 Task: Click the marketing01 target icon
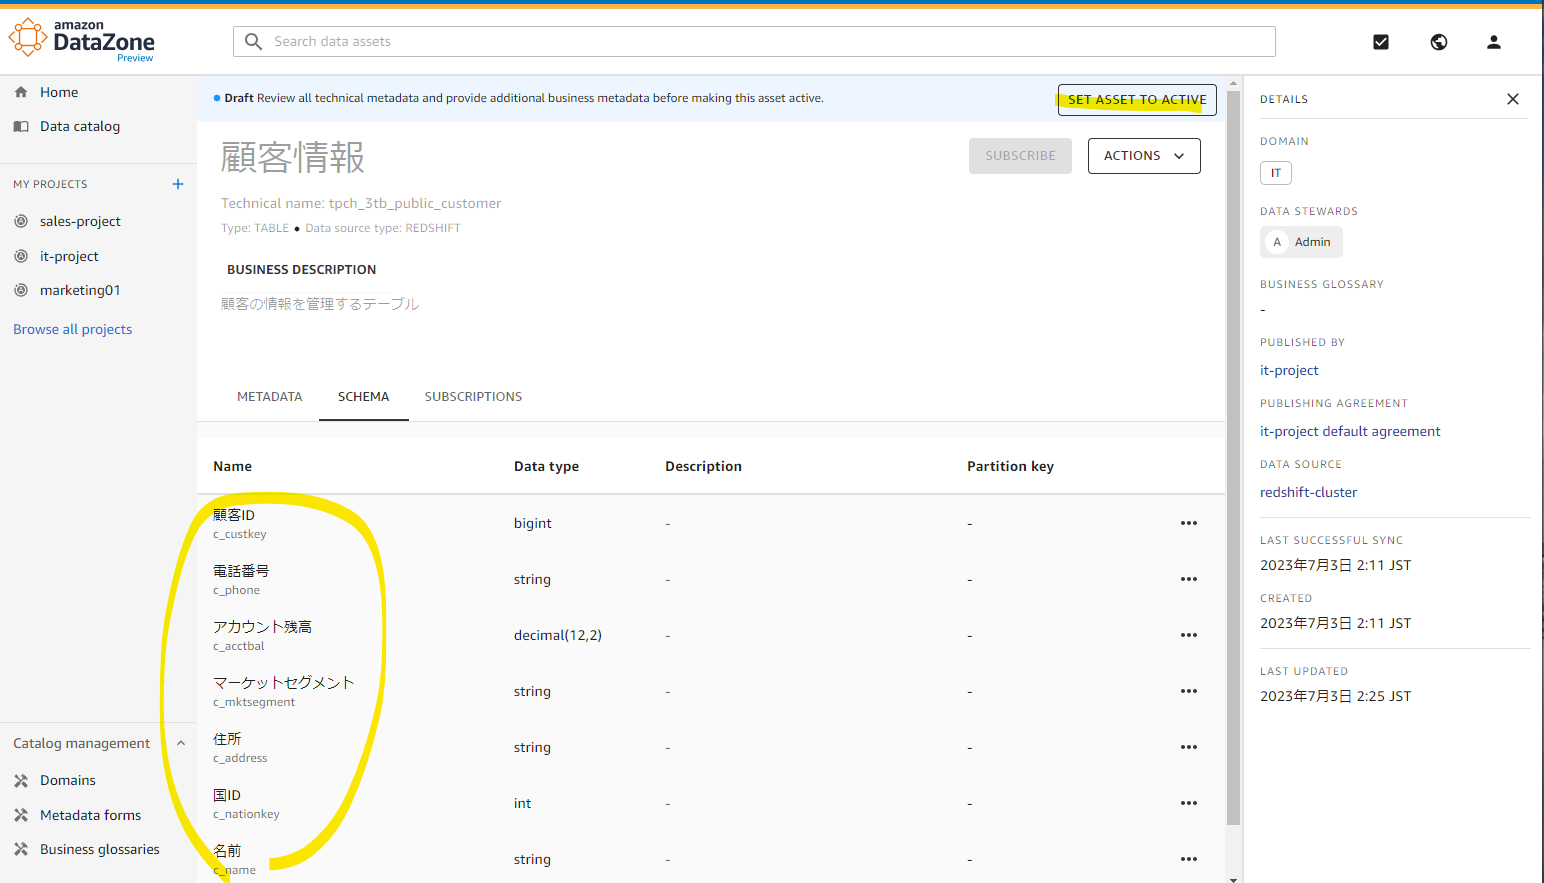pos(21,290)
